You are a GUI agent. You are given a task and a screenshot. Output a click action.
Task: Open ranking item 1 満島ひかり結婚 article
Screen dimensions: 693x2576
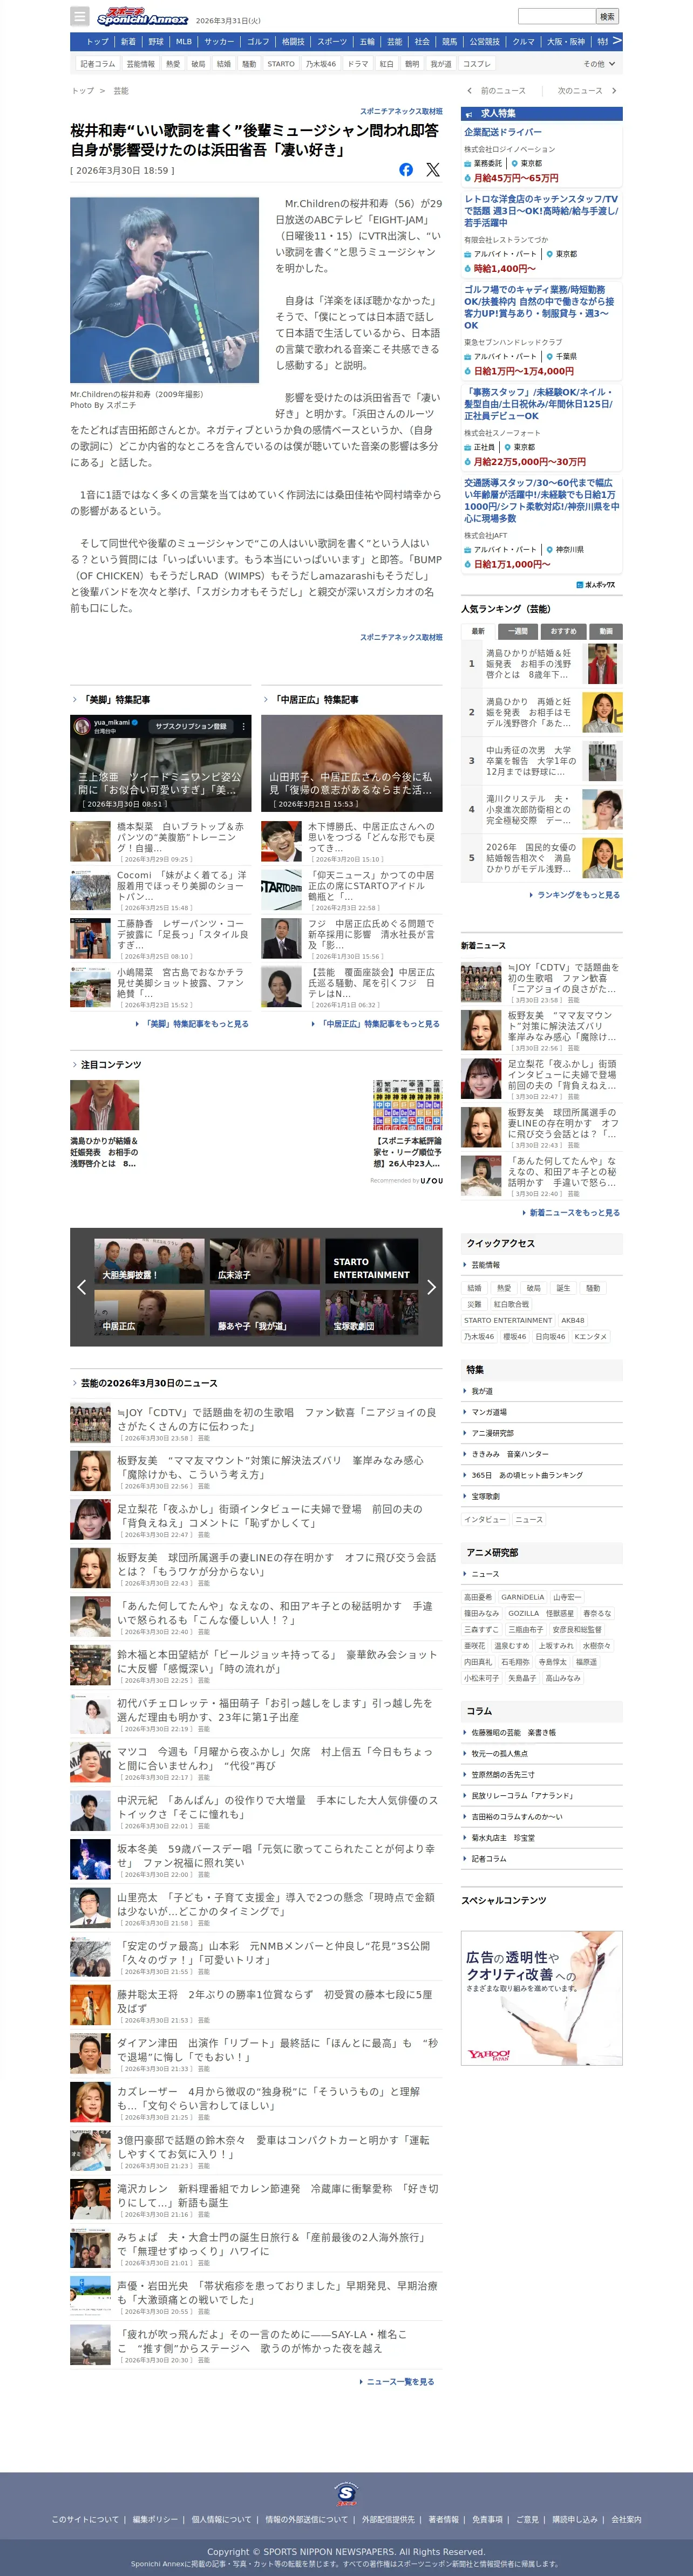tap(542, 664)
